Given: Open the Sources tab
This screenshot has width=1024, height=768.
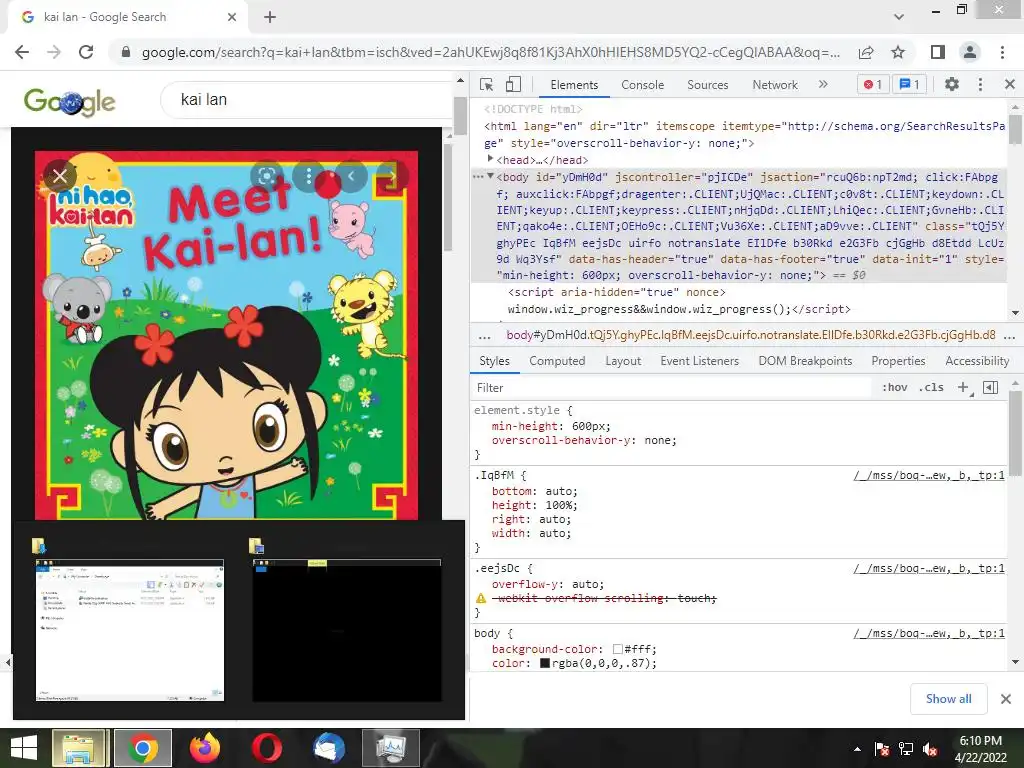Looking at the screenshot, I should 707,85.
